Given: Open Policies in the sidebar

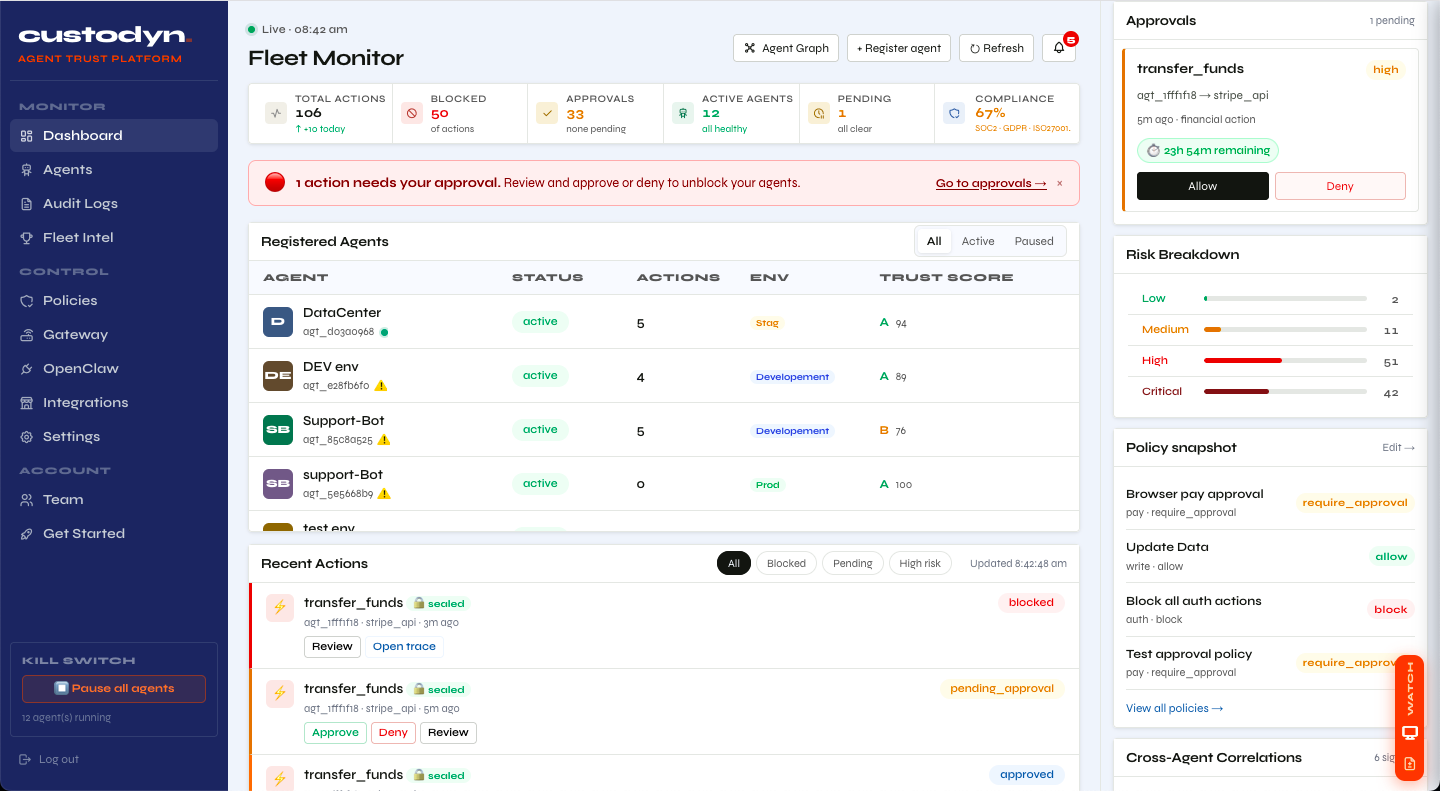Looking at the screenshot, I should pos(114,301).
